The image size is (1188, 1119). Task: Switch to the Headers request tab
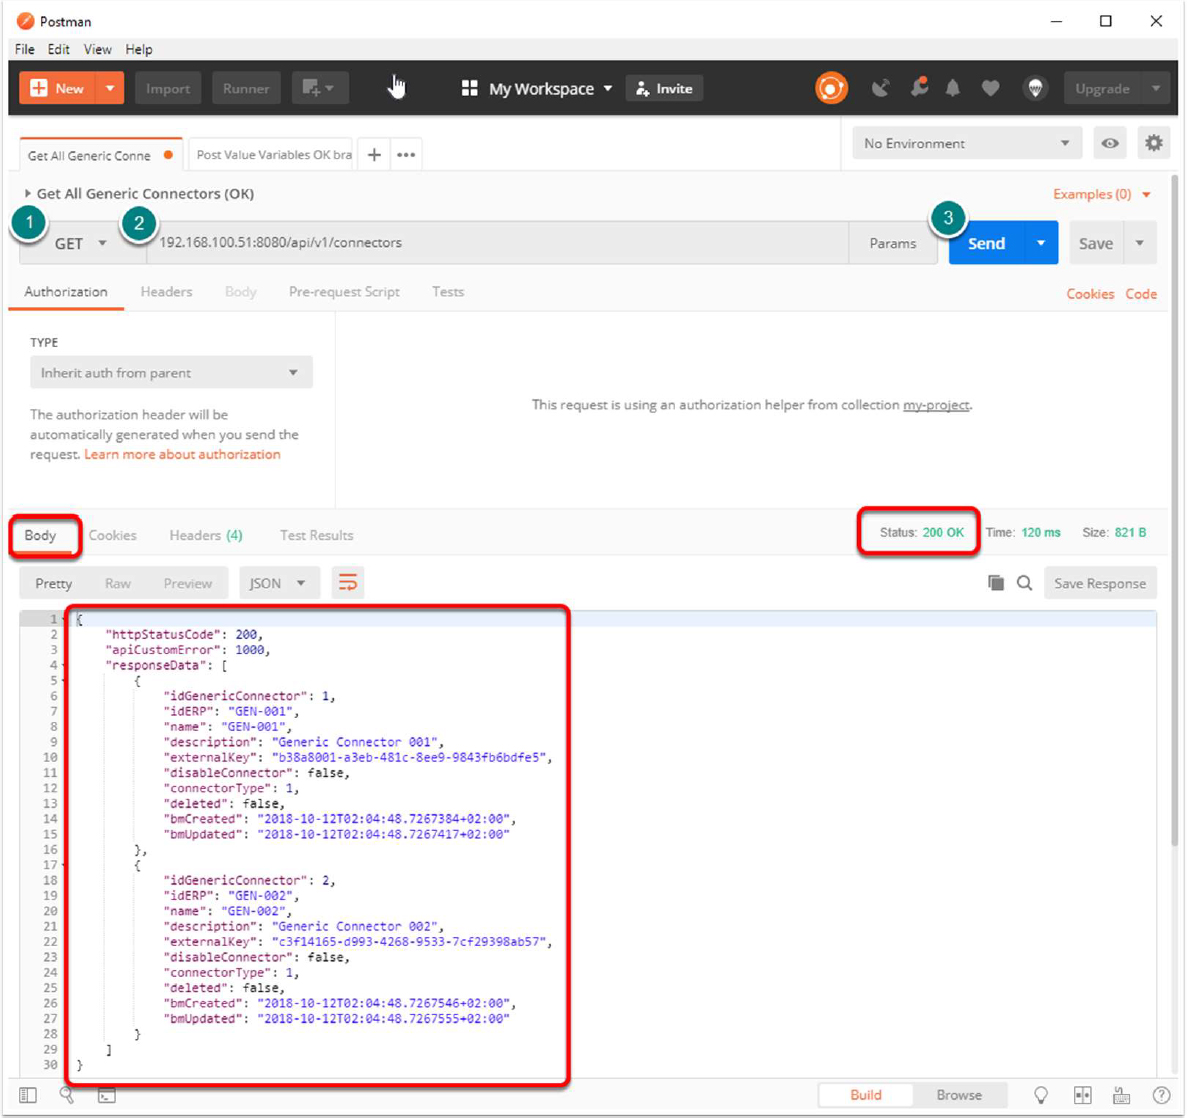point(166,292)
